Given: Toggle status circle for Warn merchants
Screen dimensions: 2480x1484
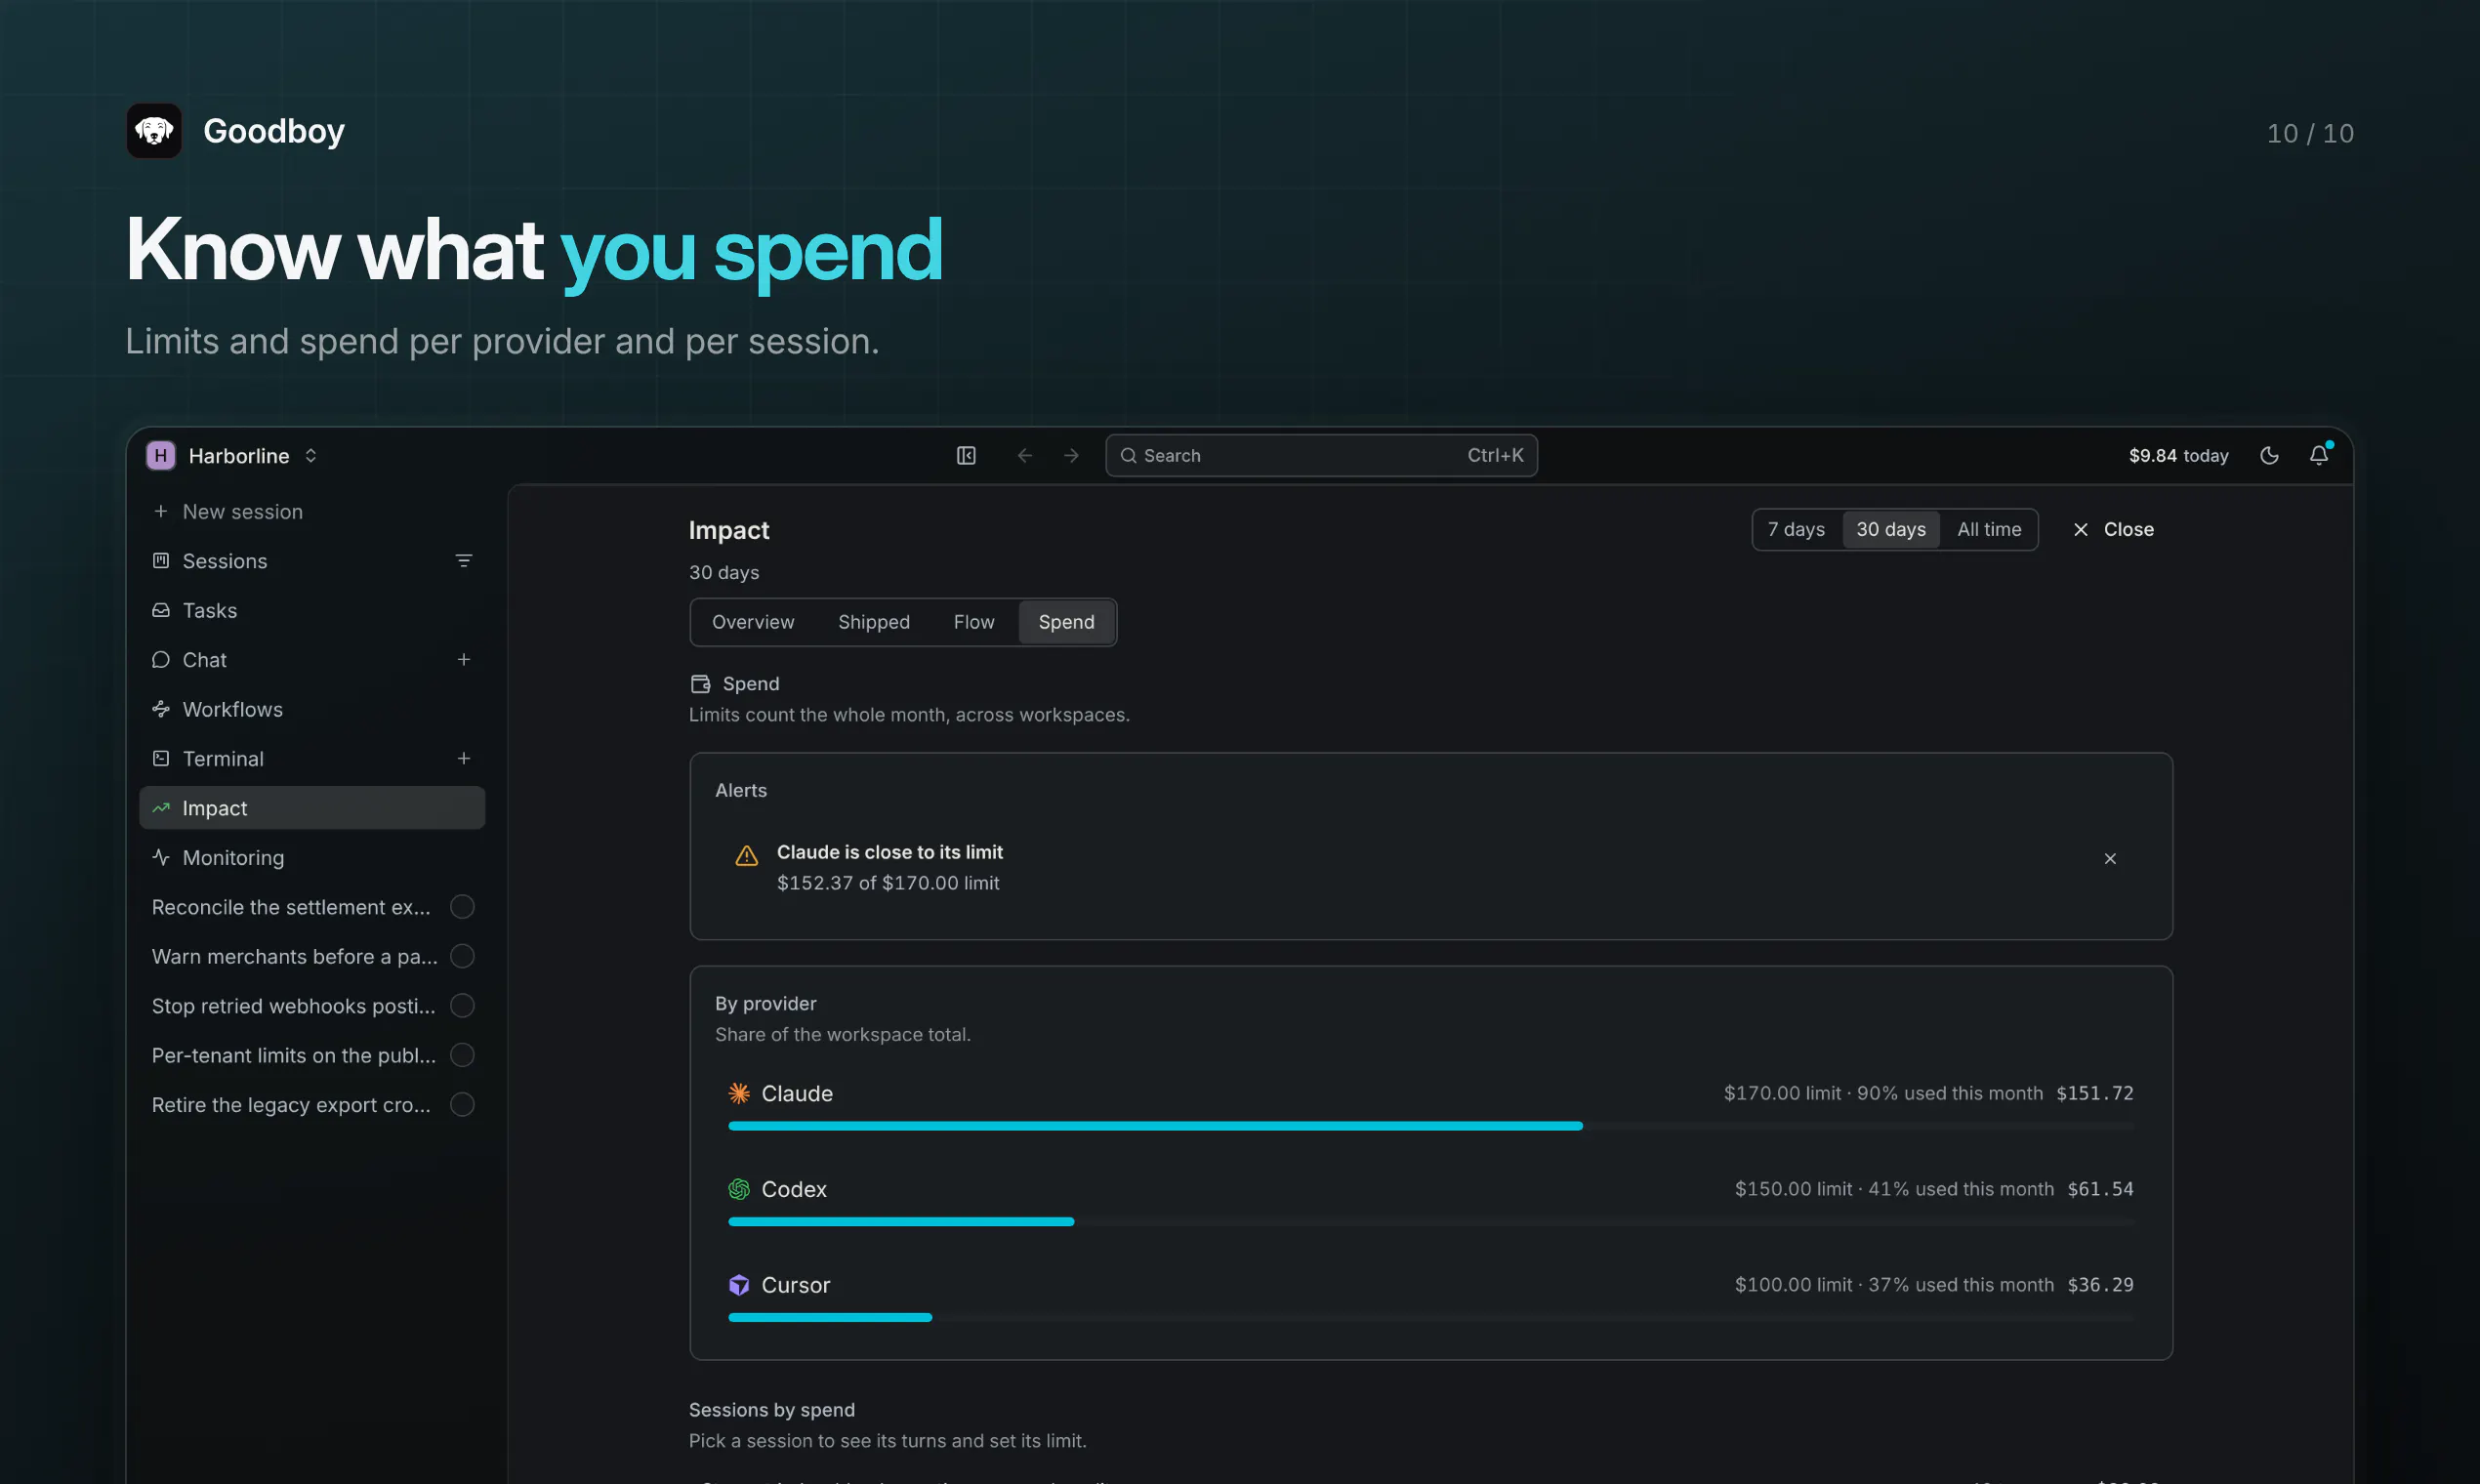Looking at the screenshot, I should click(462, 957).
